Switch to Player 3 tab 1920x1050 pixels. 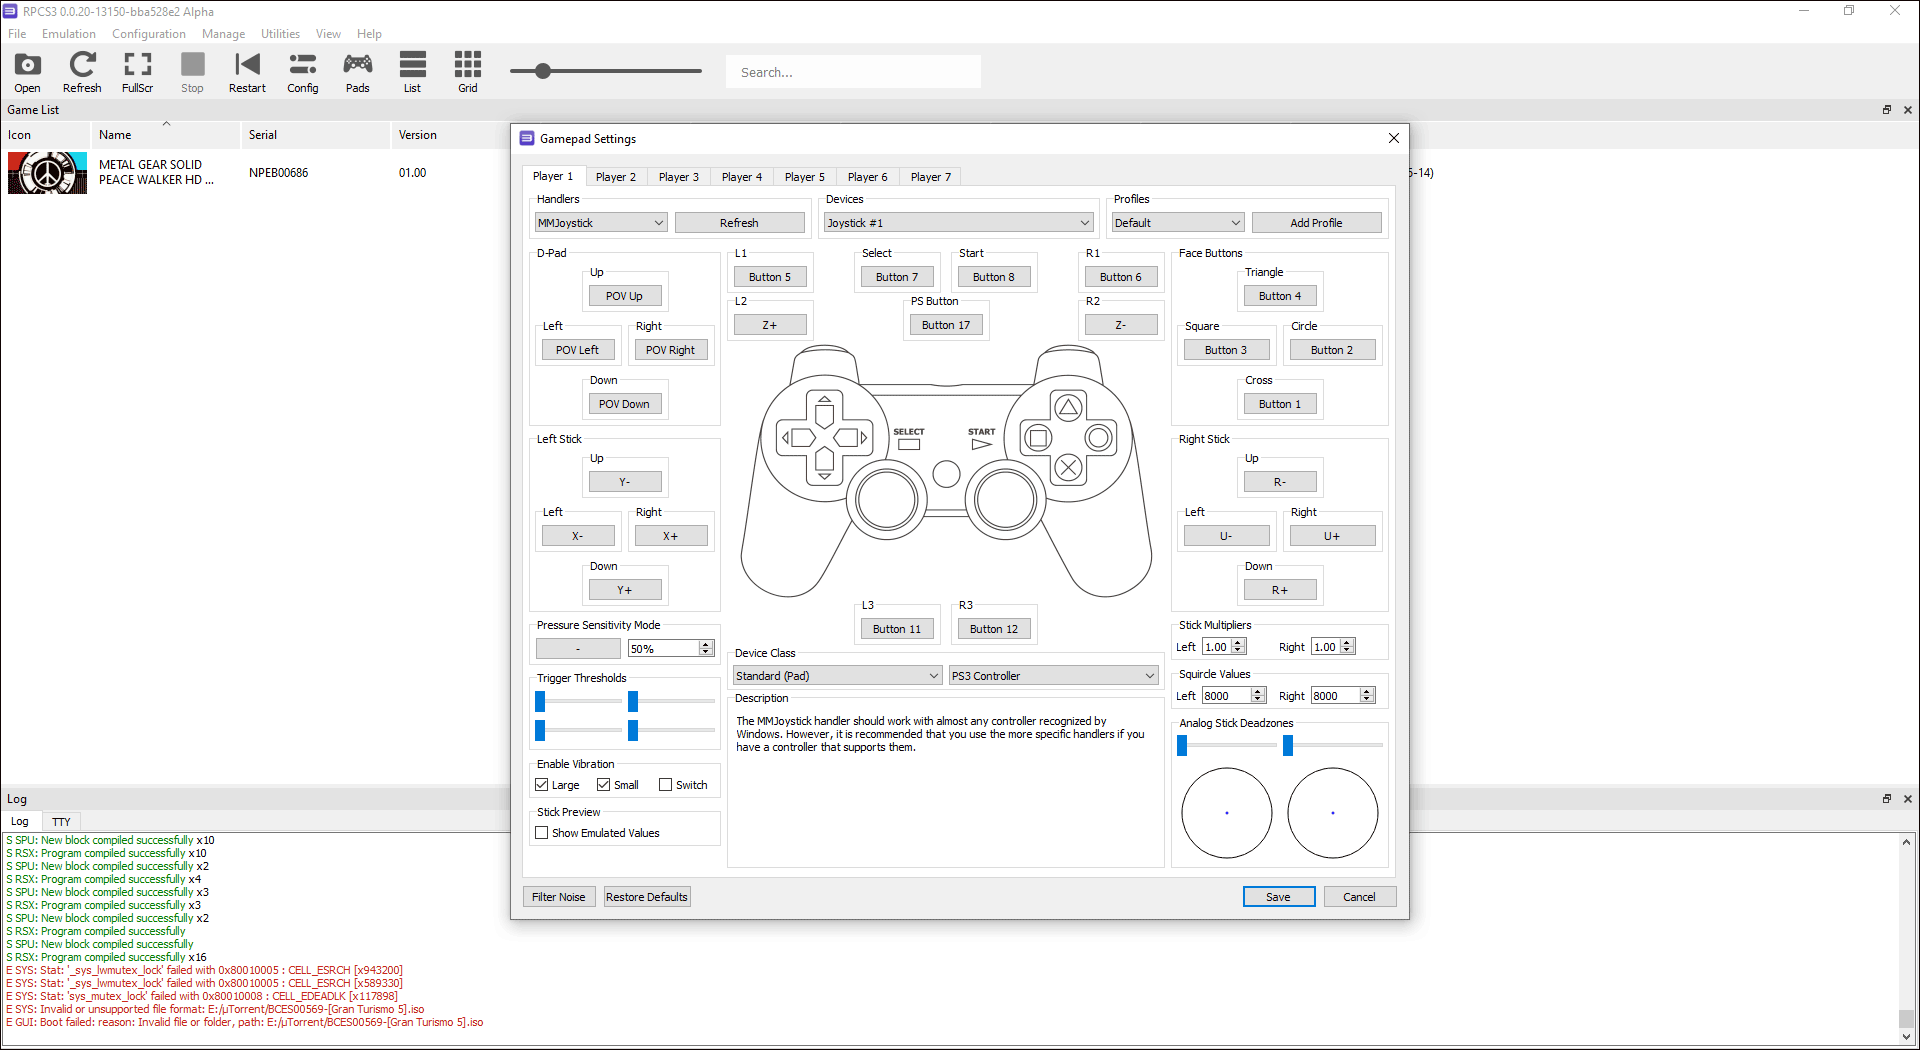pyautogui.click(x=678, y=177)
